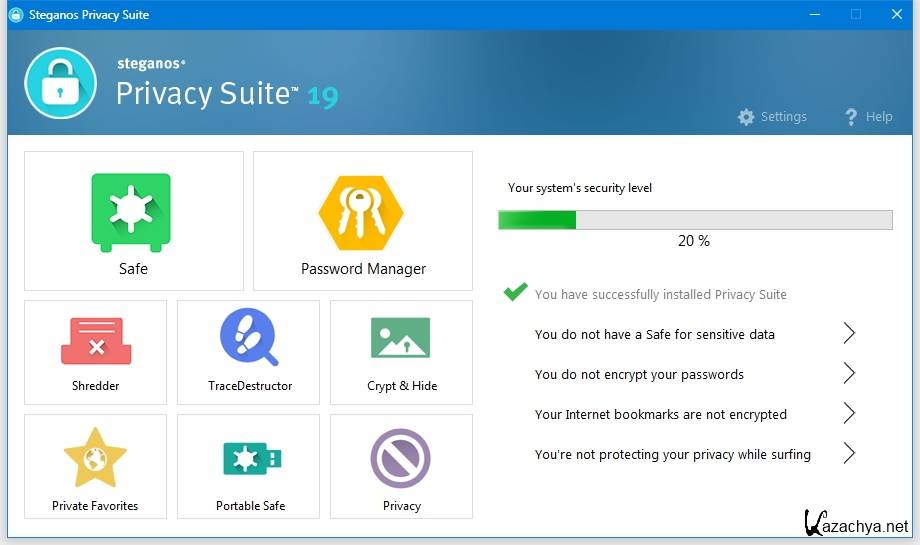Open the Private Favorites star icon
Screen dimensions: 920x545
[95, 458]
